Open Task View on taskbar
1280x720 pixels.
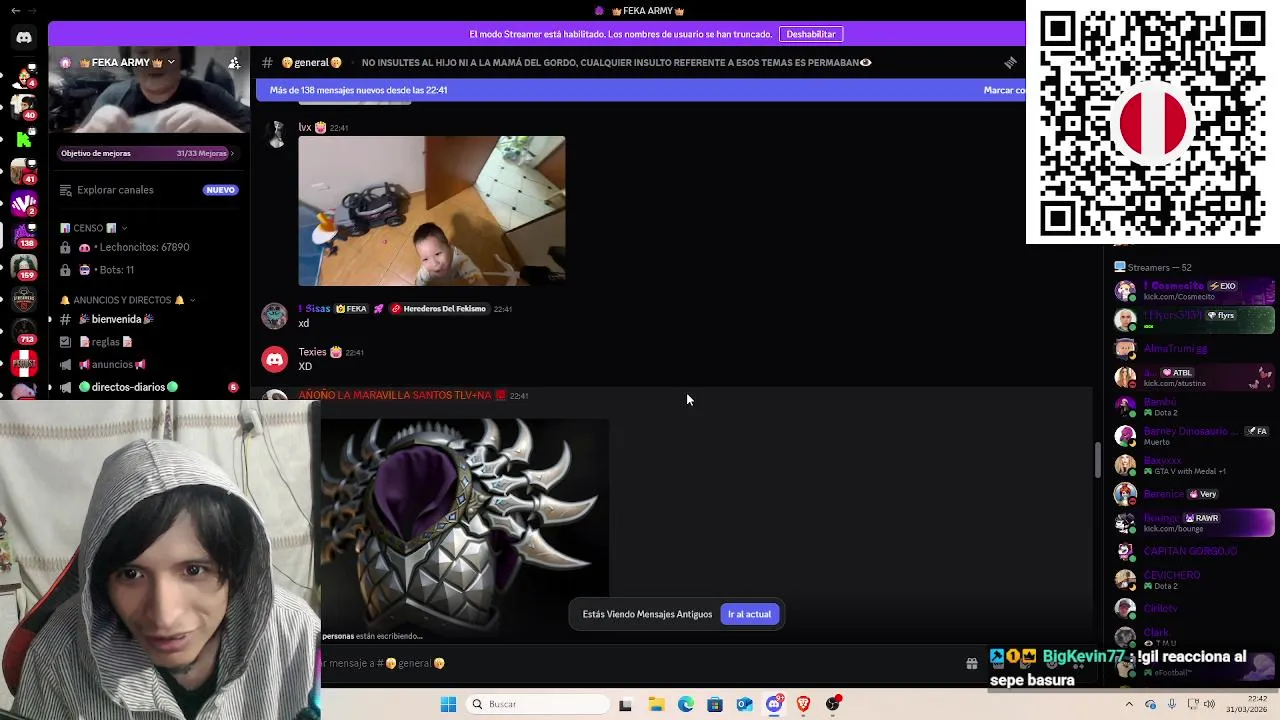point(625,704)
